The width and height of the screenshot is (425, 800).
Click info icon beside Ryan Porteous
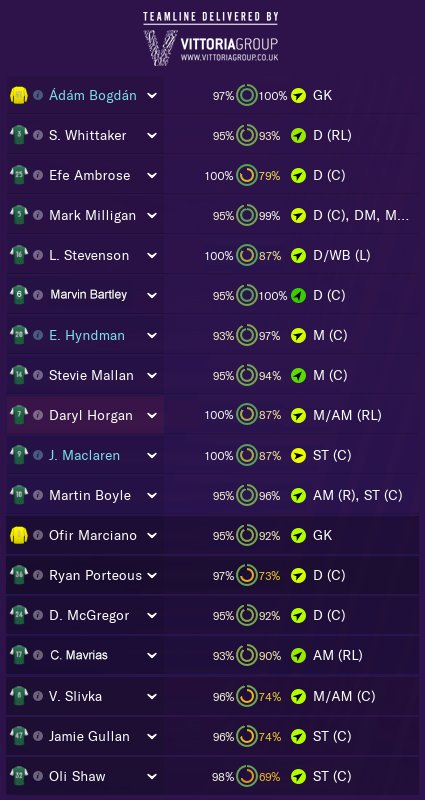(x=38, y=575)
